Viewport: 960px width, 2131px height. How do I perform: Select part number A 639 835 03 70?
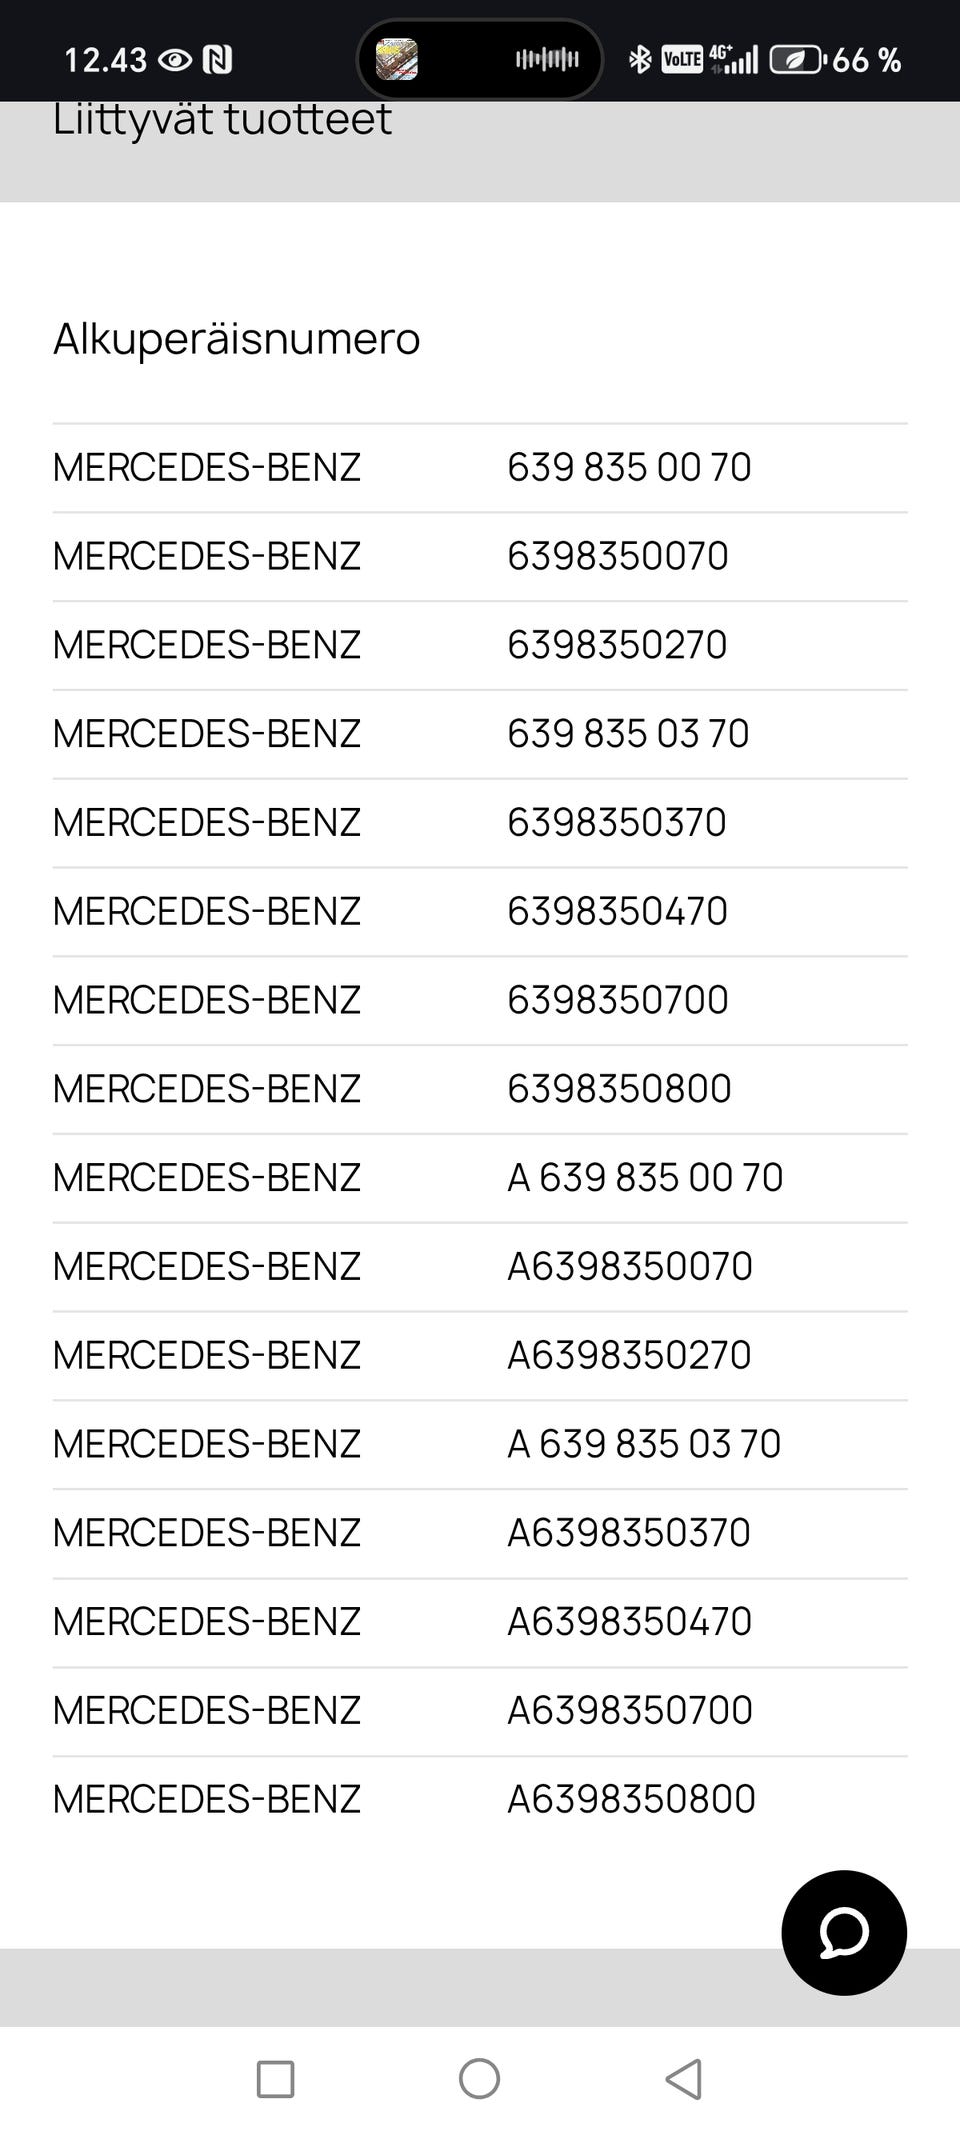(x=644, y=1444)
